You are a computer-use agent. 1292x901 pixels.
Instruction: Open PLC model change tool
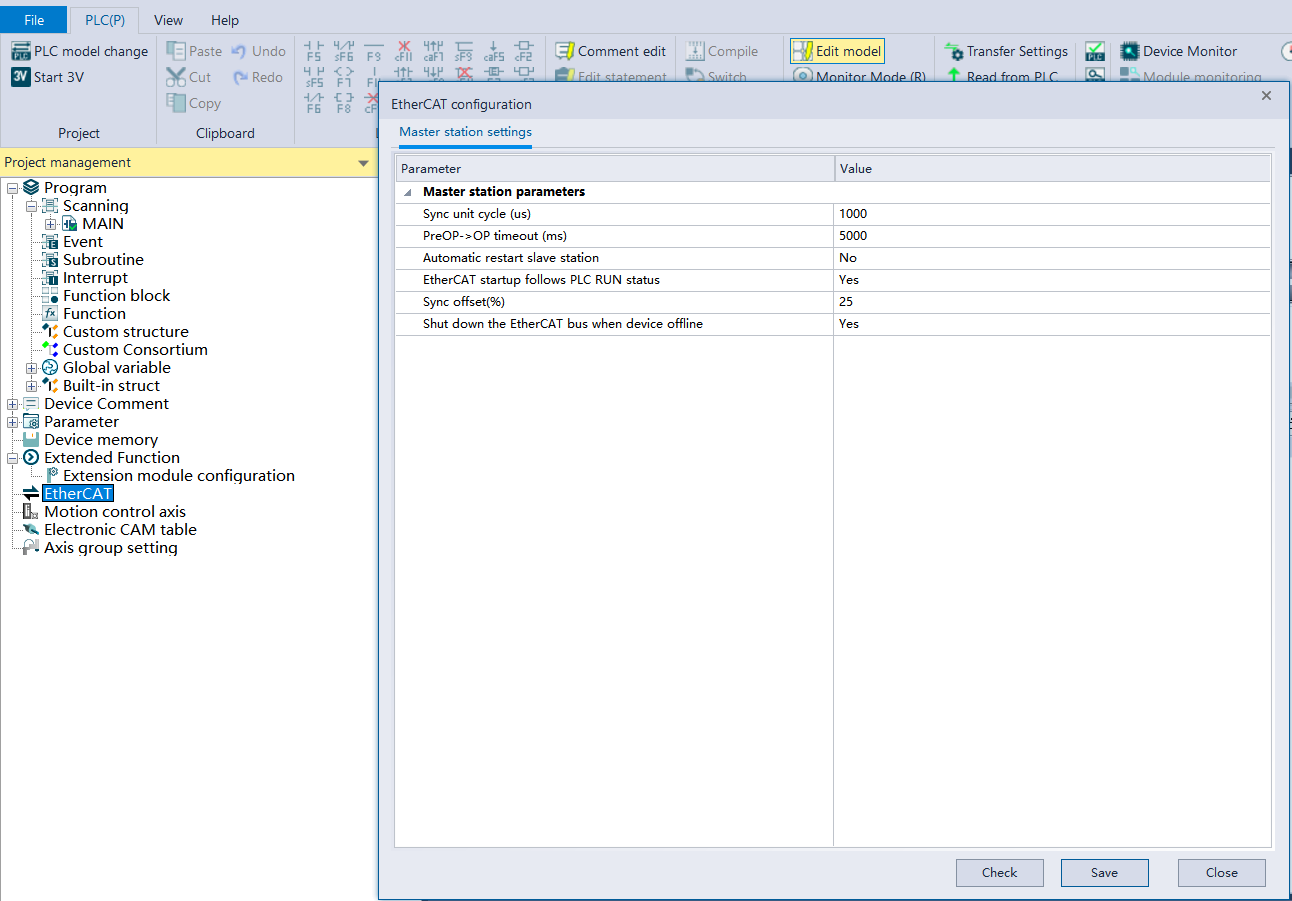tap(79, 51)
